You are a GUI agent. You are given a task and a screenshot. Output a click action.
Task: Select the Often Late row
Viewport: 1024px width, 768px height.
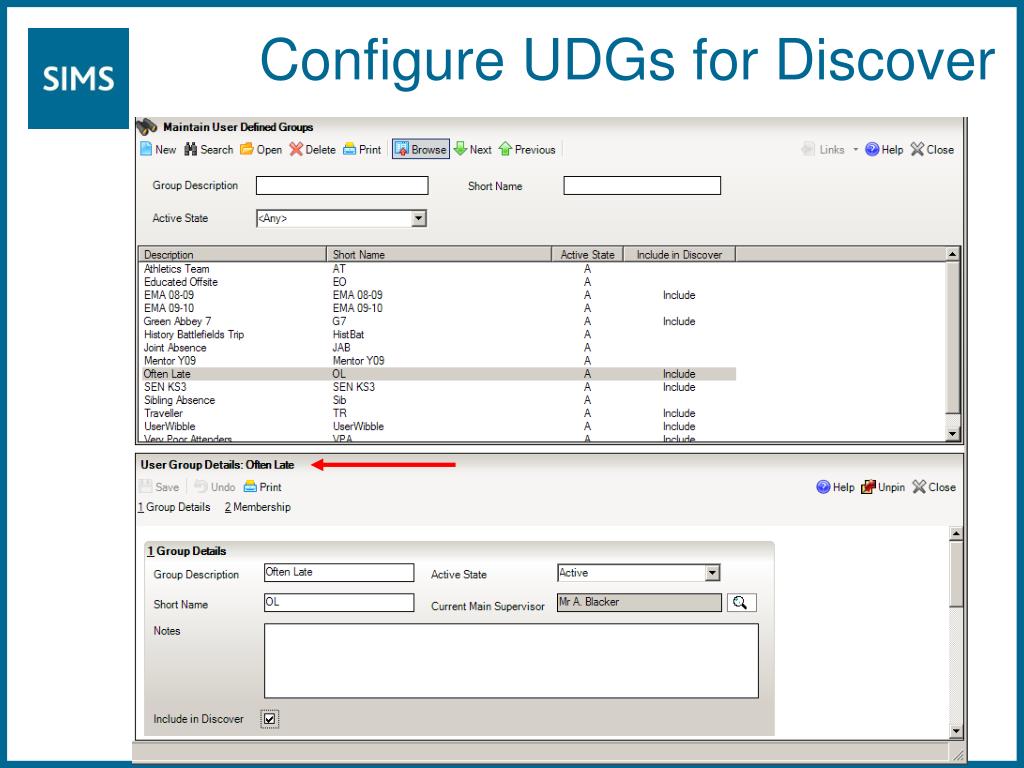438,374
